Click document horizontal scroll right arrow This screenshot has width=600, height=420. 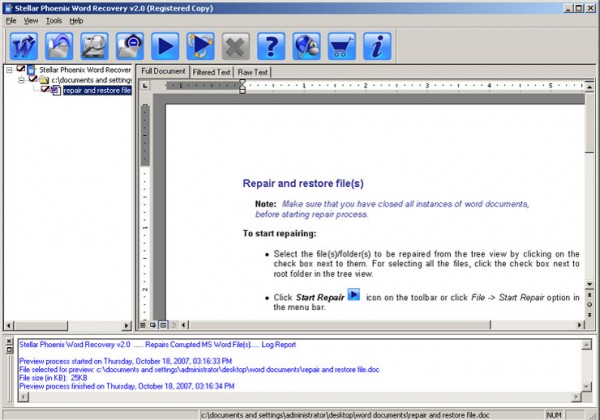580,325
